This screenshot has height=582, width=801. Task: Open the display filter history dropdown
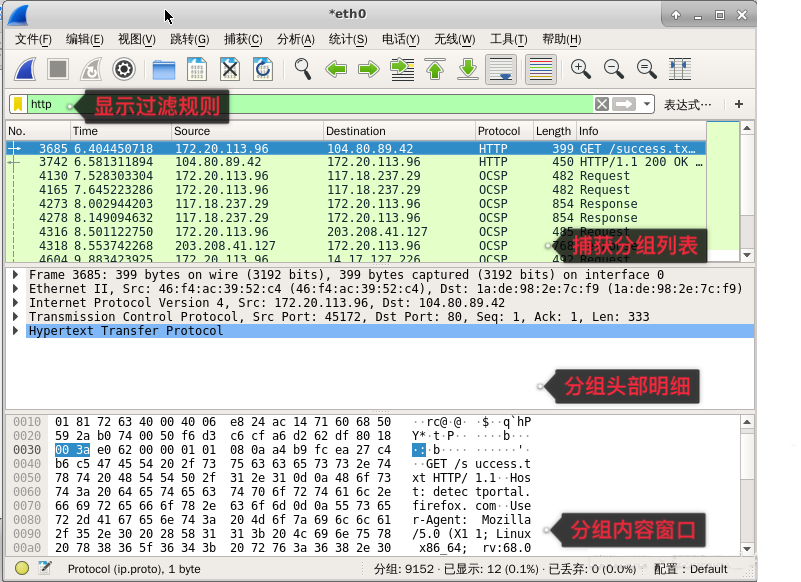646,104
